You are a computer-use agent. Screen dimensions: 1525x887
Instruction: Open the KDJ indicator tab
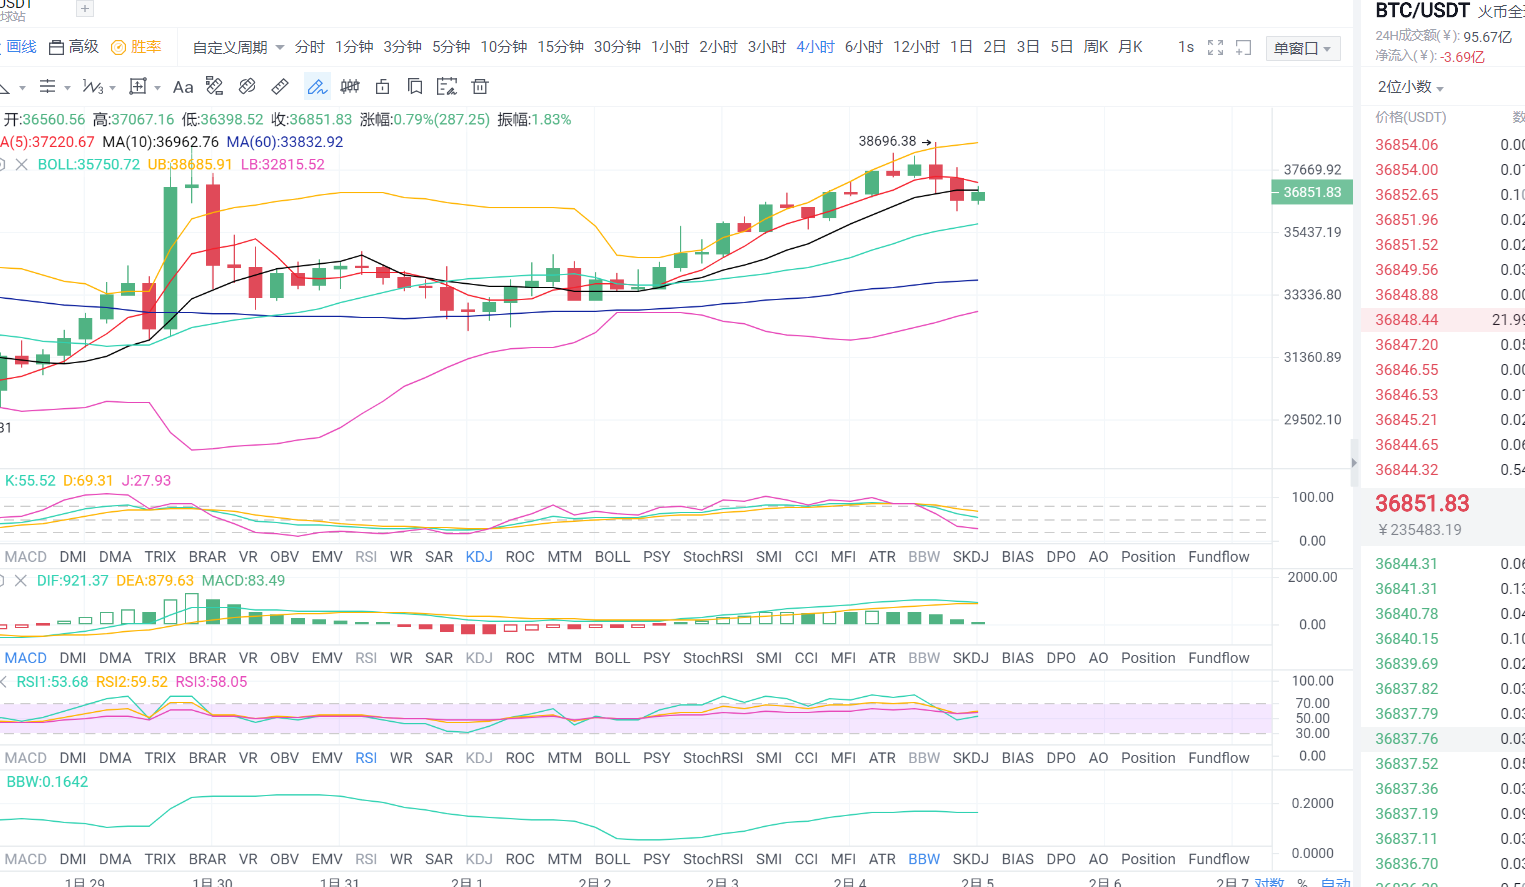[x=479, y=556]
